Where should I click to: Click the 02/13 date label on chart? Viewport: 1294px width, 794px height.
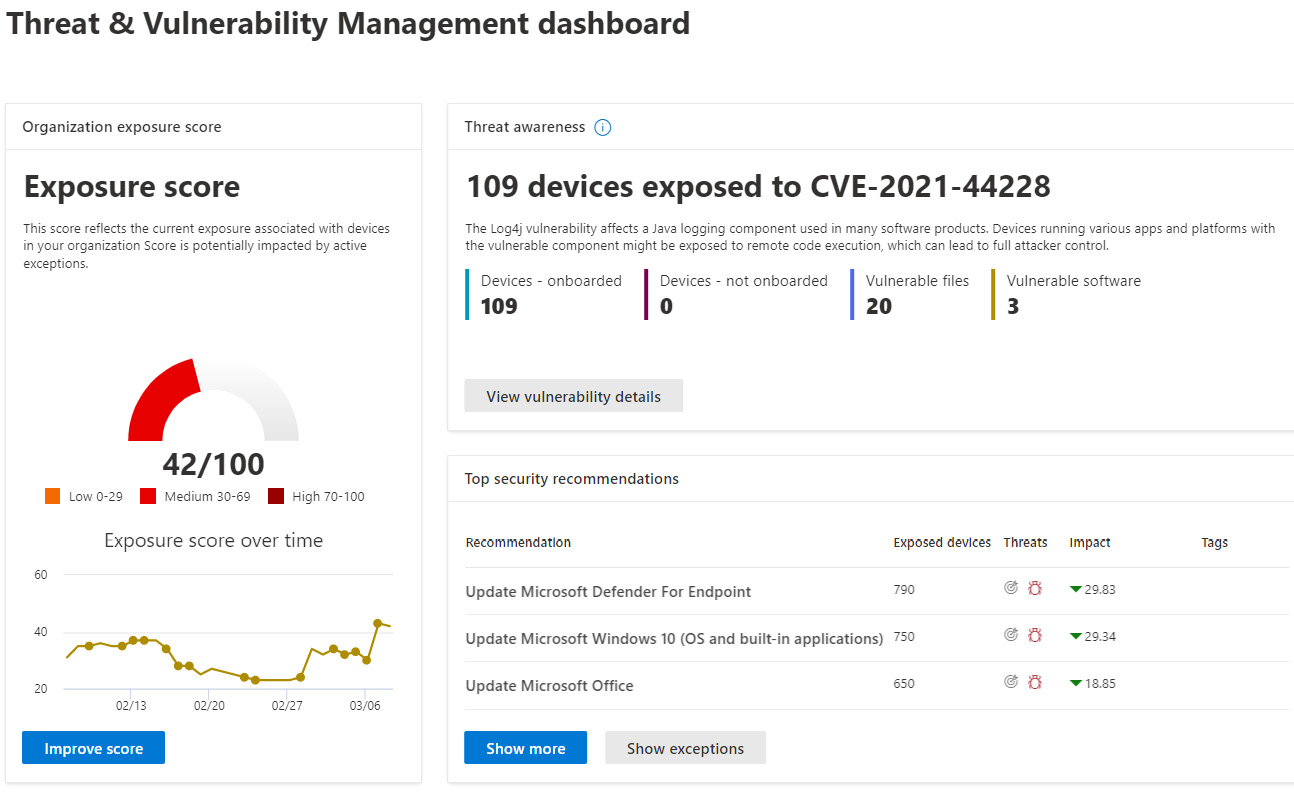130,705
